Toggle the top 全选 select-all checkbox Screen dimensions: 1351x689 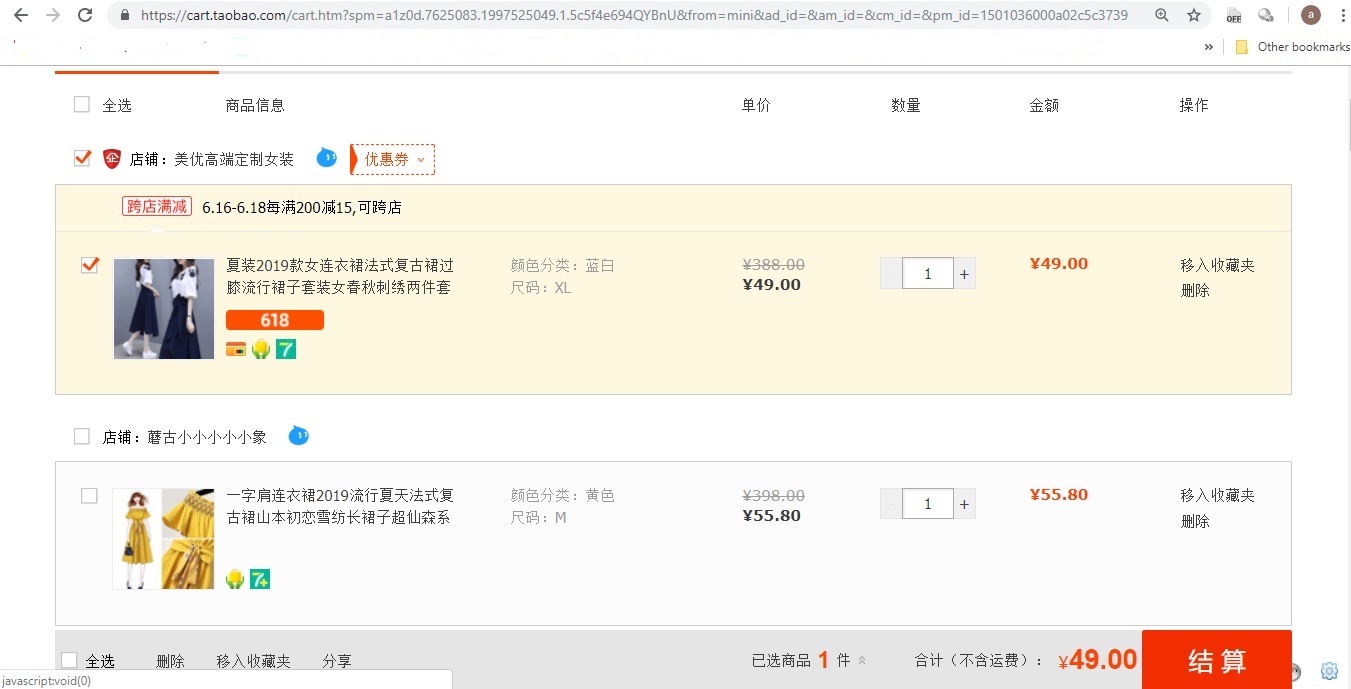82,105
